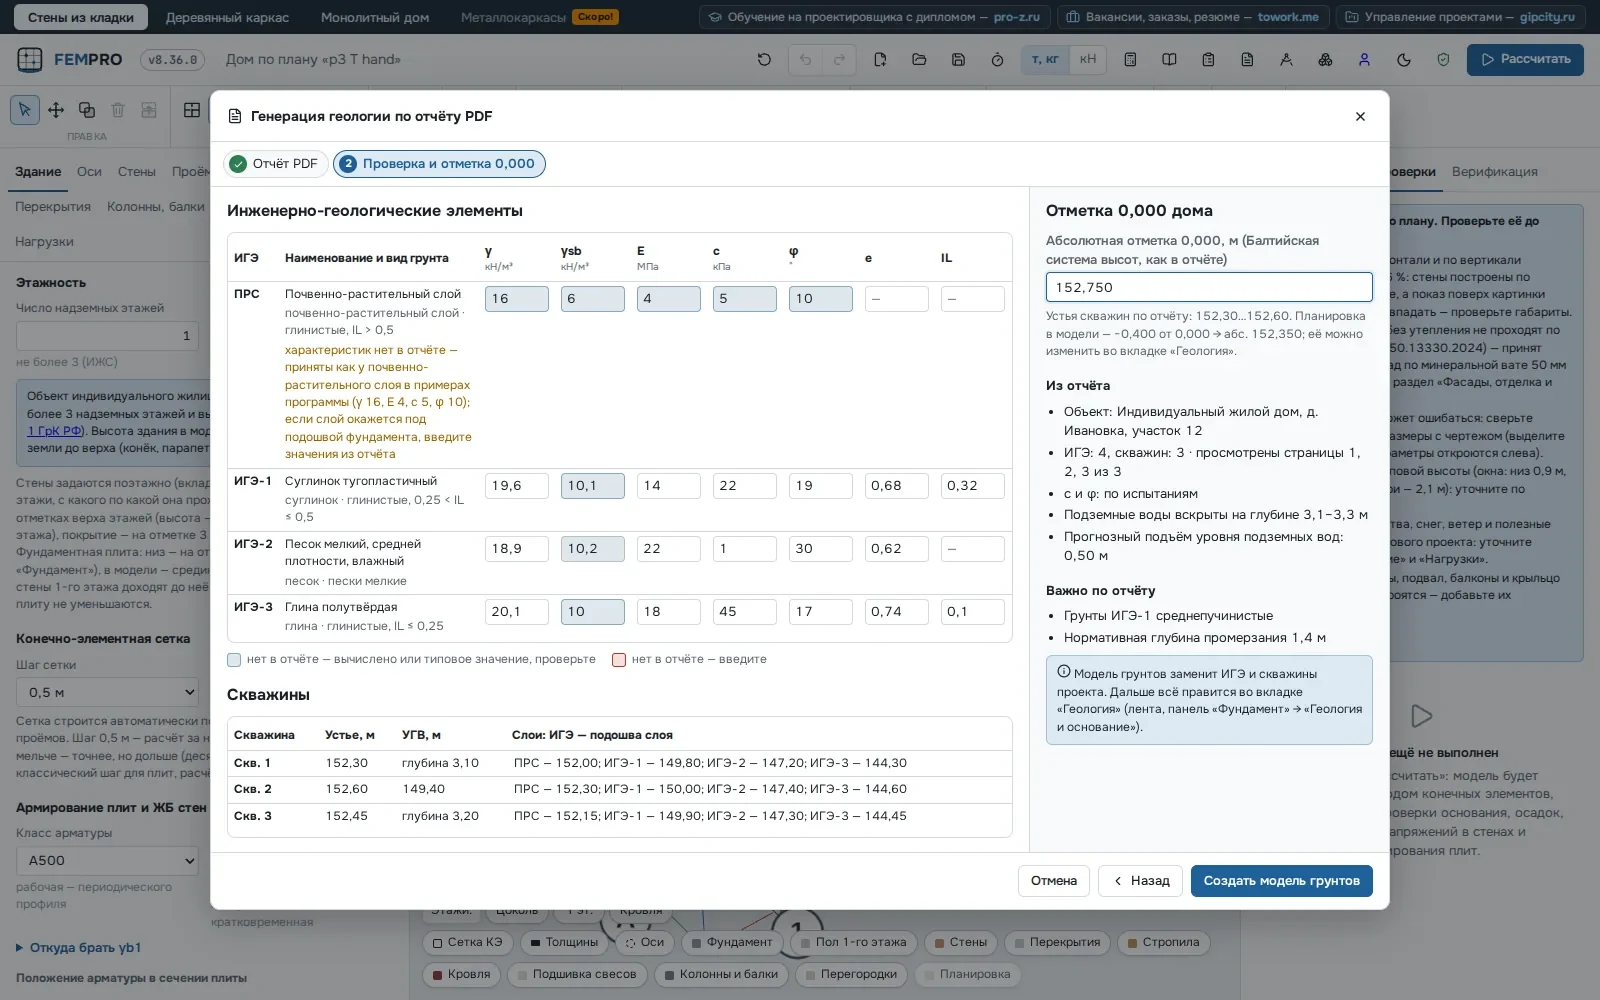Open the Шаг сетки 0,5 м dropdown
The width and height of the screenshot is (1600, 1000).
(107, 692)
